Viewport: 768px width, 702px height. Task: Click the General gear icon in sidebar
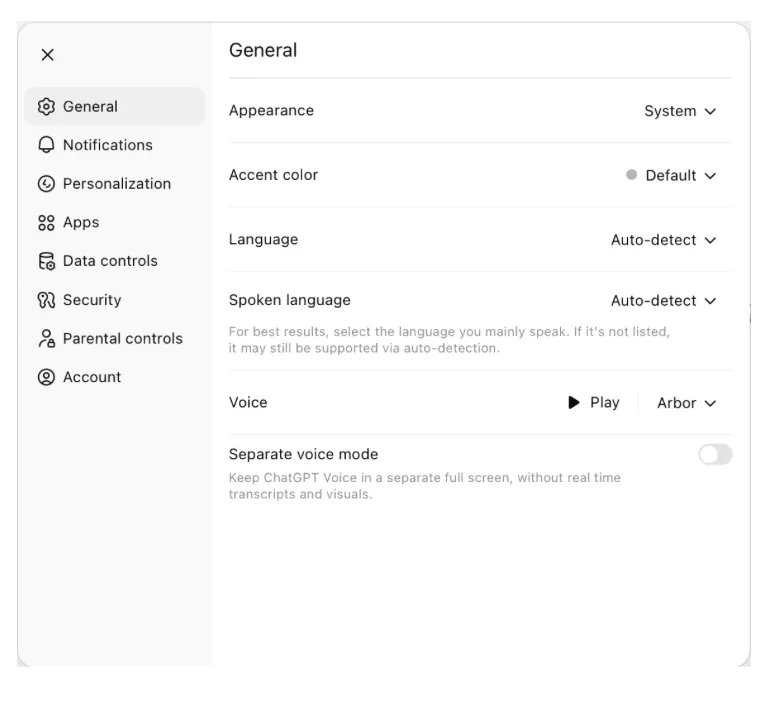pos(46,107)
